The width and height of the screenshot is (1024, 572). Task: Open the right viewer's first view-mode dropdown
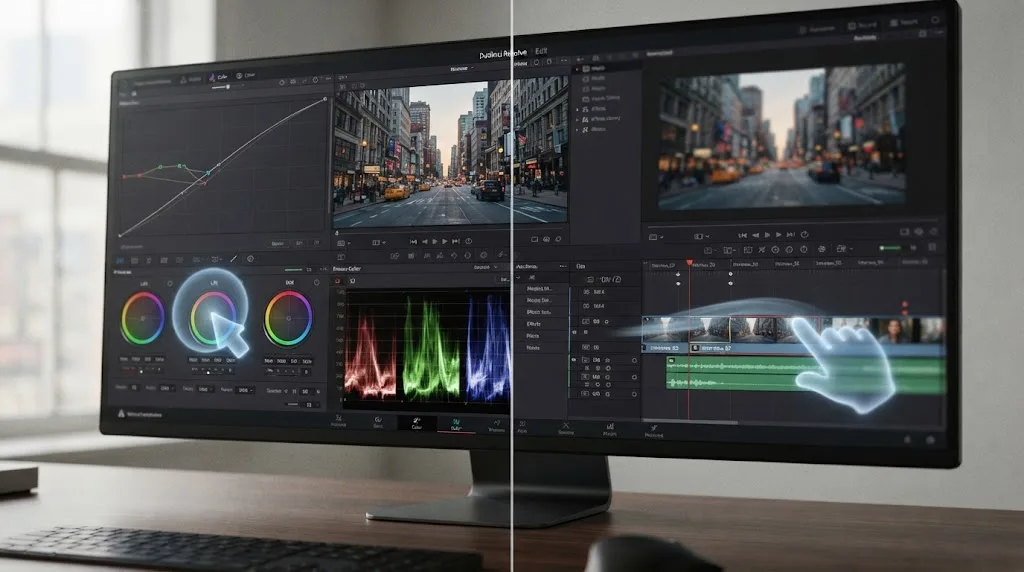point(654,237)
